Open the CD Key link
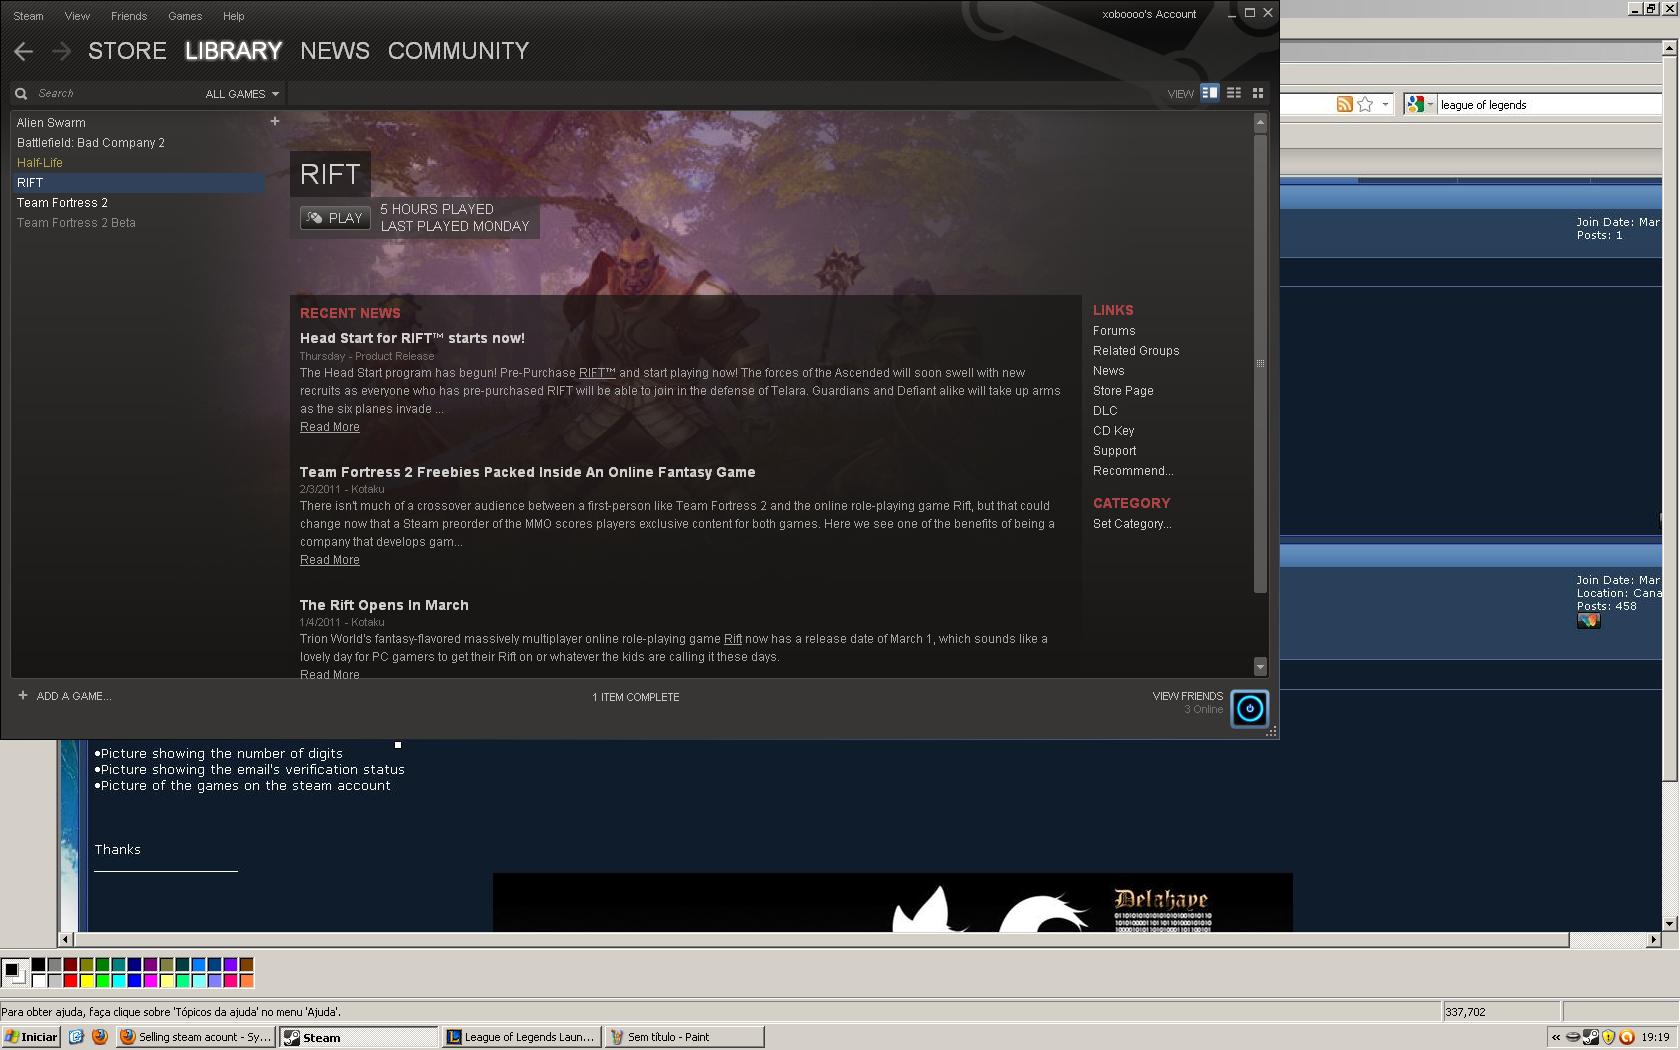 (1114, 431)
